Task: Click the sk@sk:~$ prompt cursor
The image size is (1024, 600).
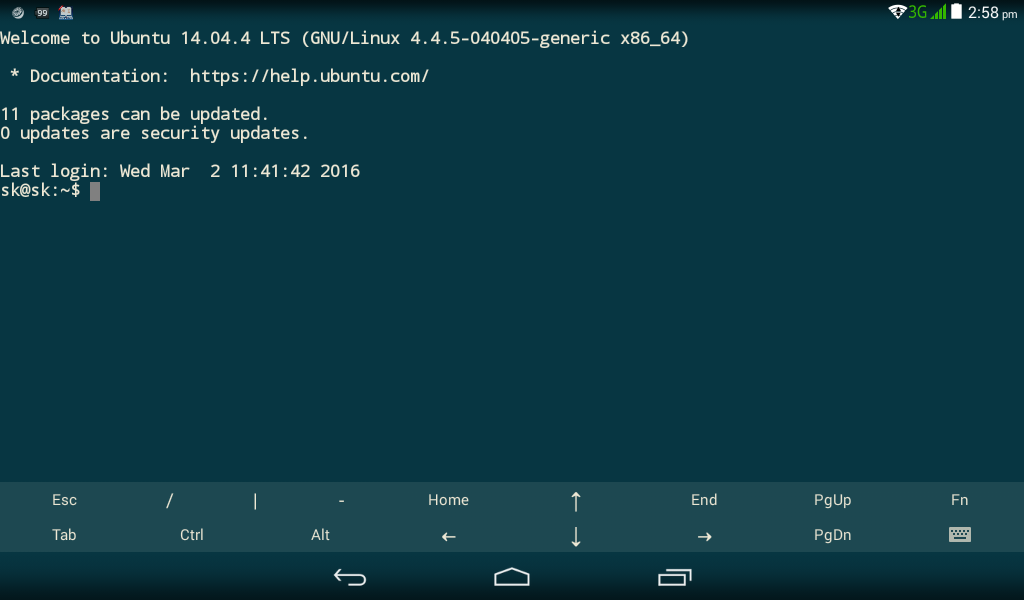Action: click(95, 191)
